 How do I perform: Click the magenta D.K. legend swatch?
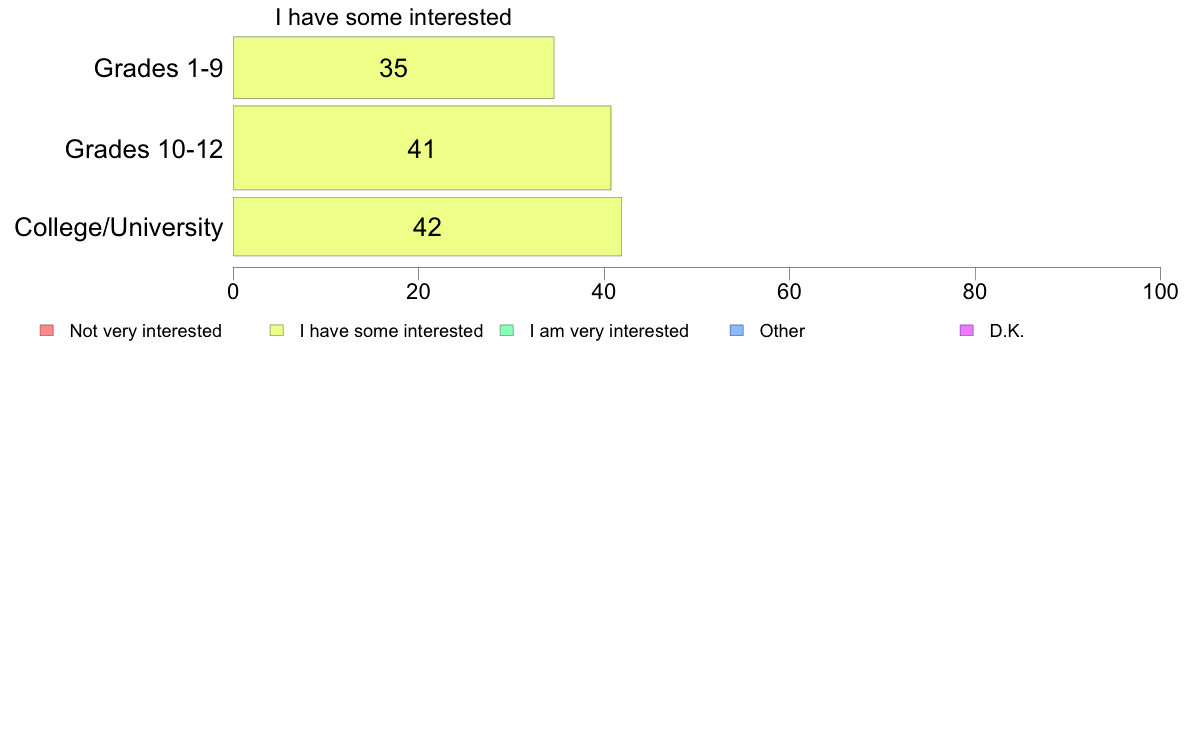click(x=967, y=330)
